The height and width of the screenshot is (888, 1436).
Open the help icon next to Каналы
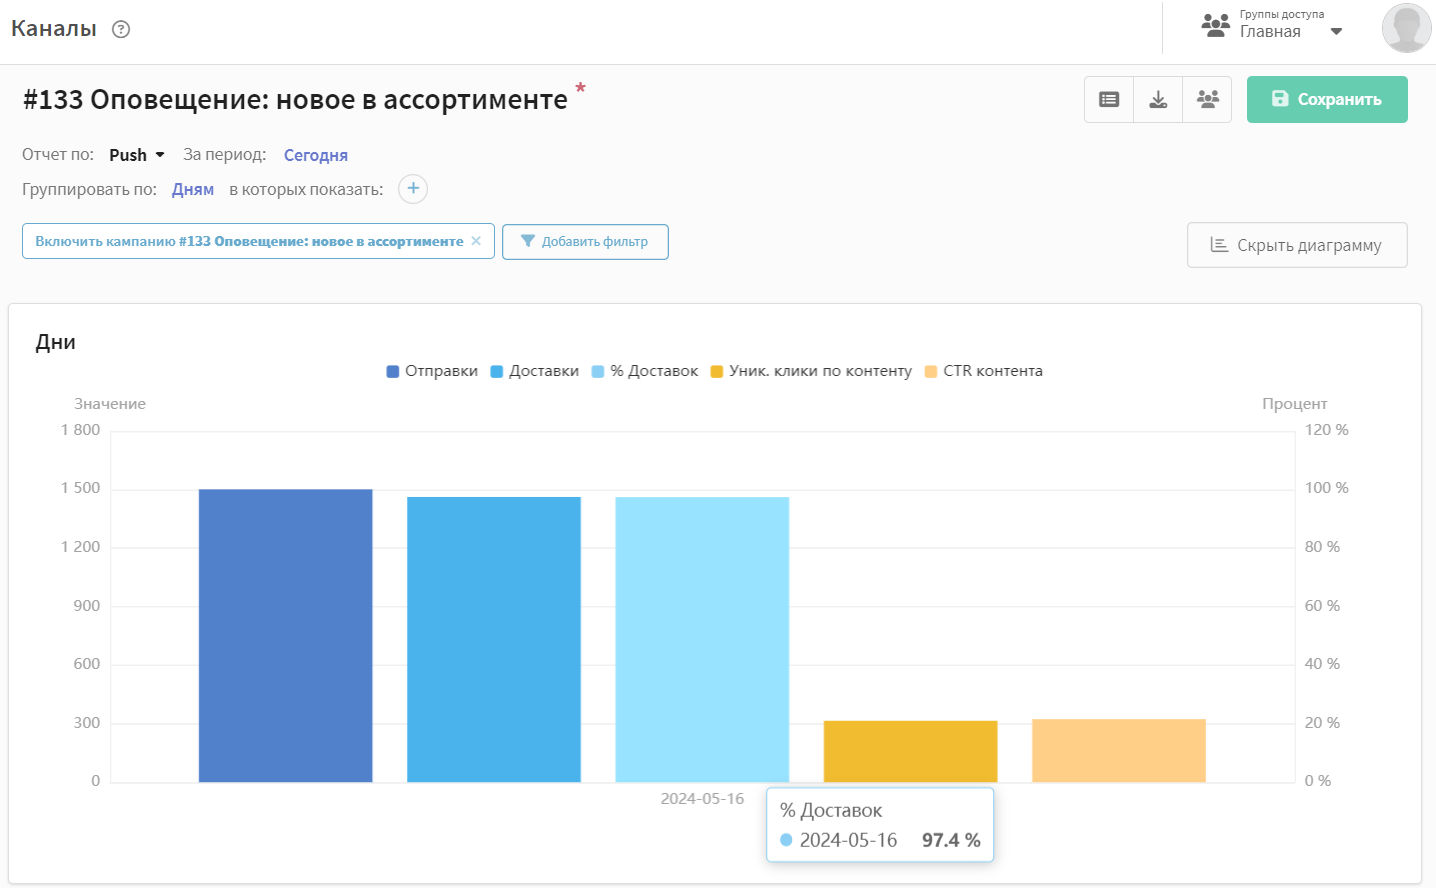121,29
